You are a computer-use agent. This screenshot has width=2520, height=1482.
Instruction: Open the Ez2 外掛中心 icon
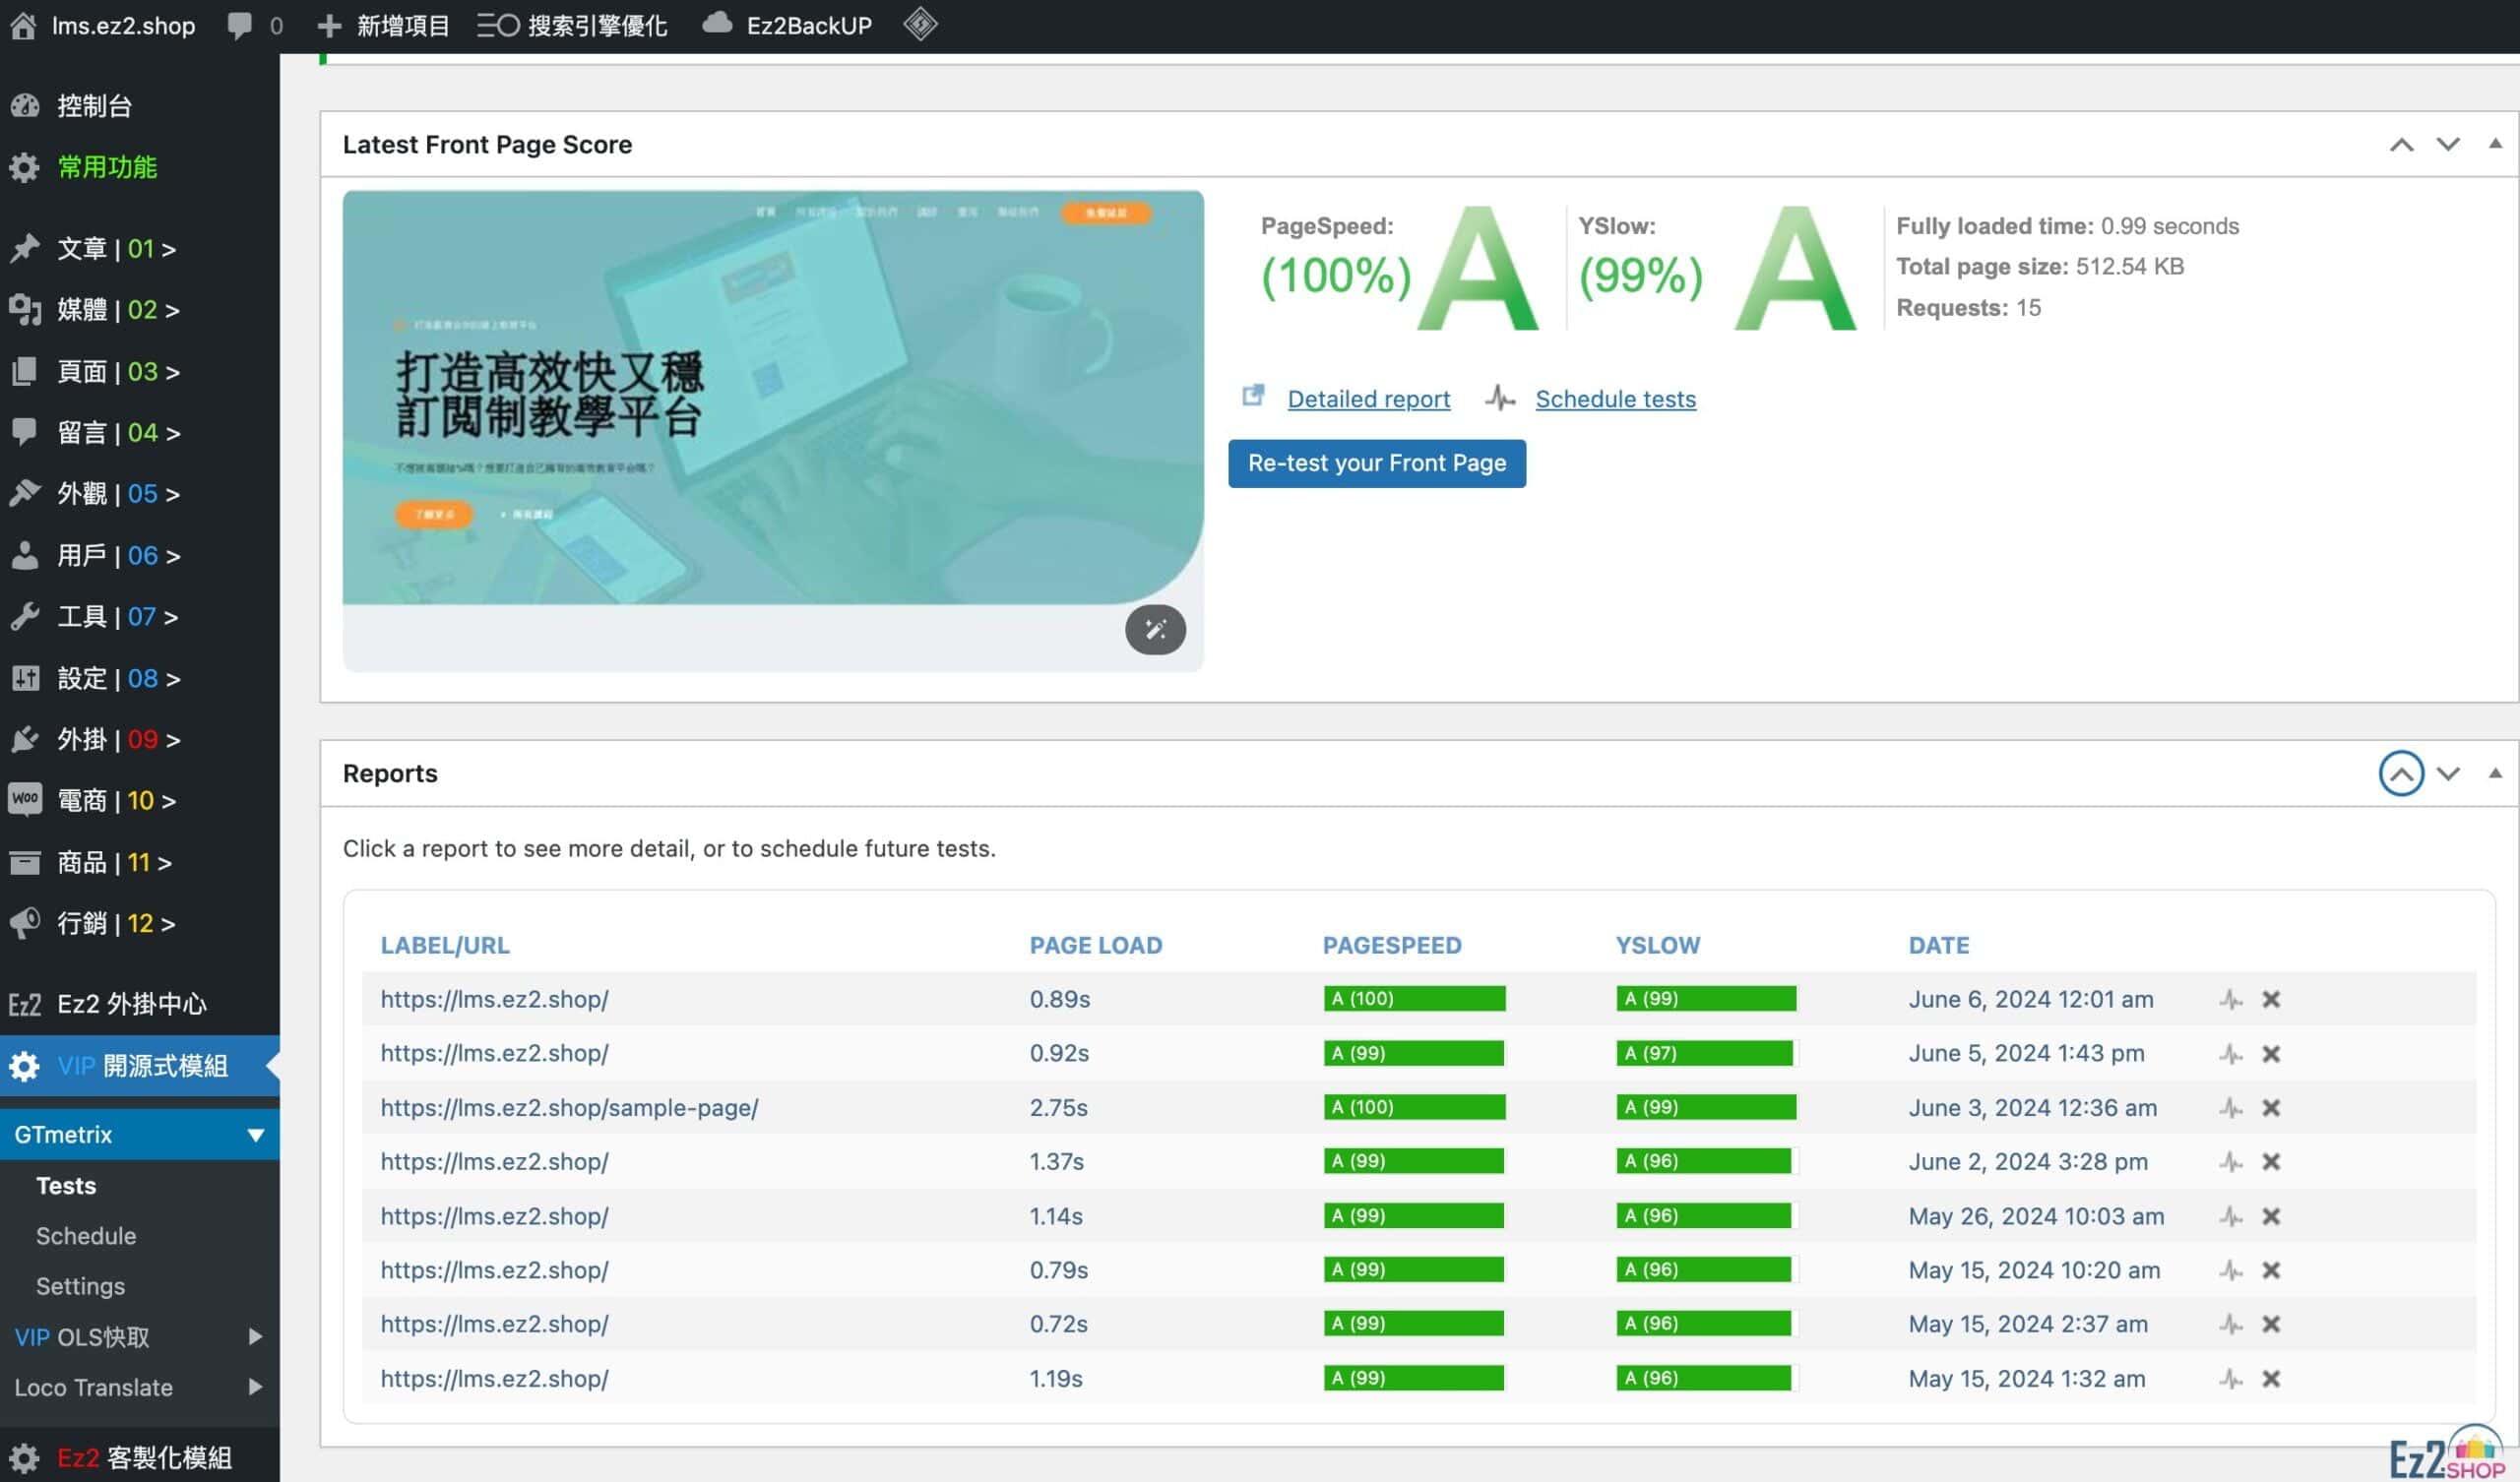(x=25, y=1004)
